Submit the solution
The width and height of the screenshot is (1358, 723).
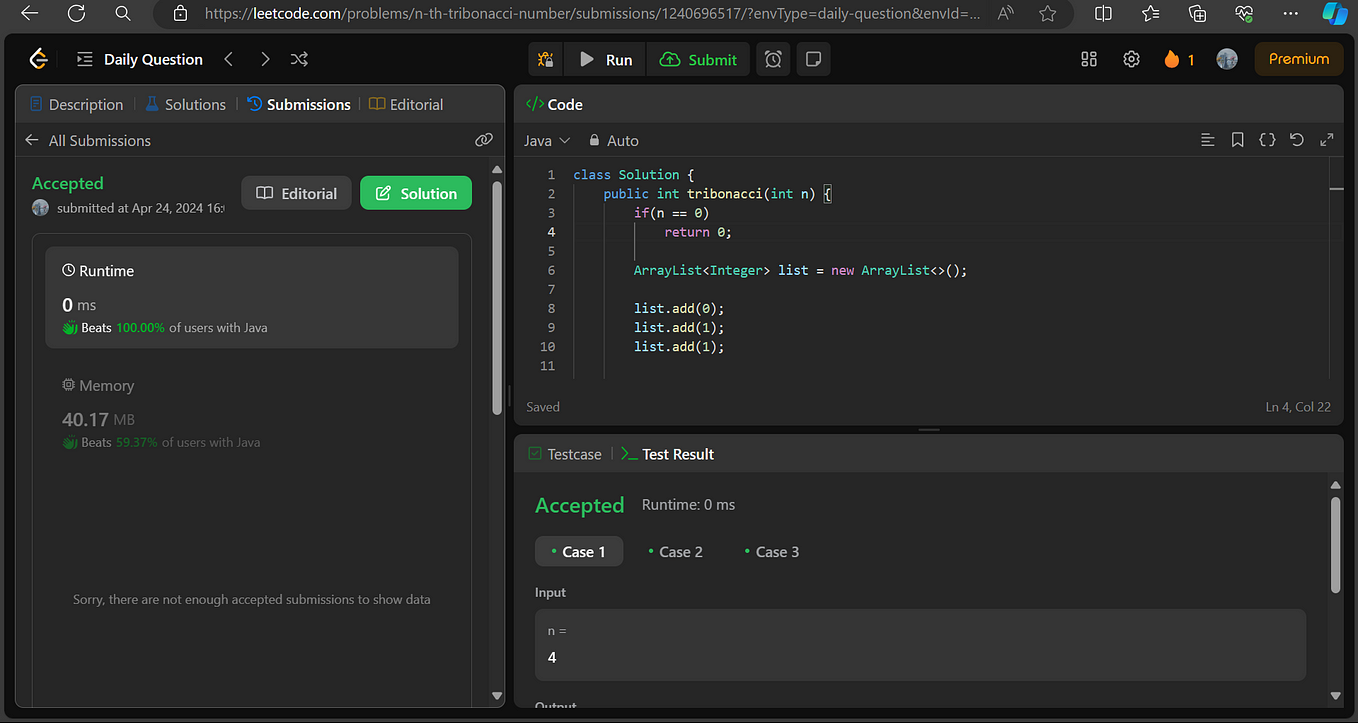(698, 59)
